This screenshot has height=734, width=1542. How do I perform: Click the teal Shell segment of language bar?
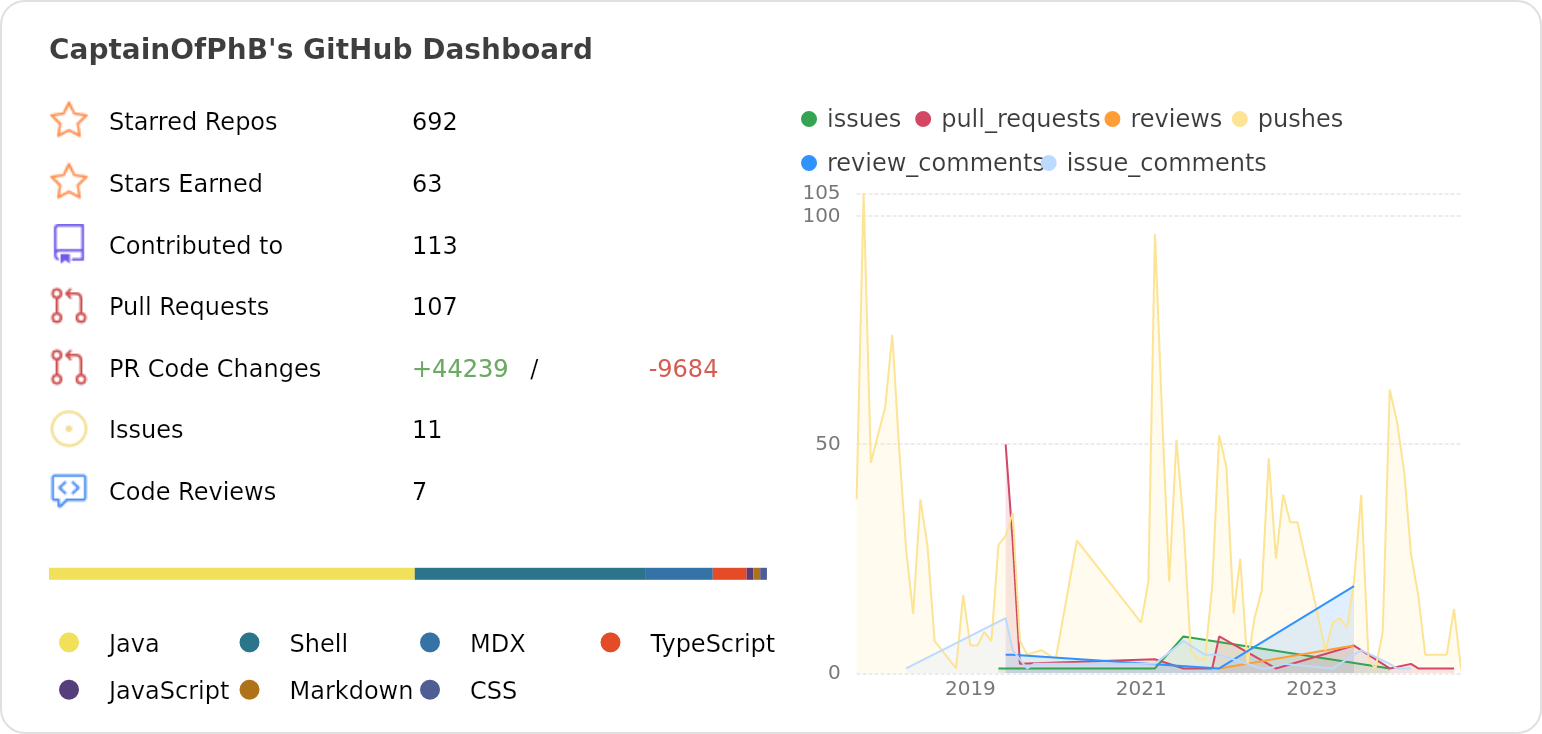[530, 574]
